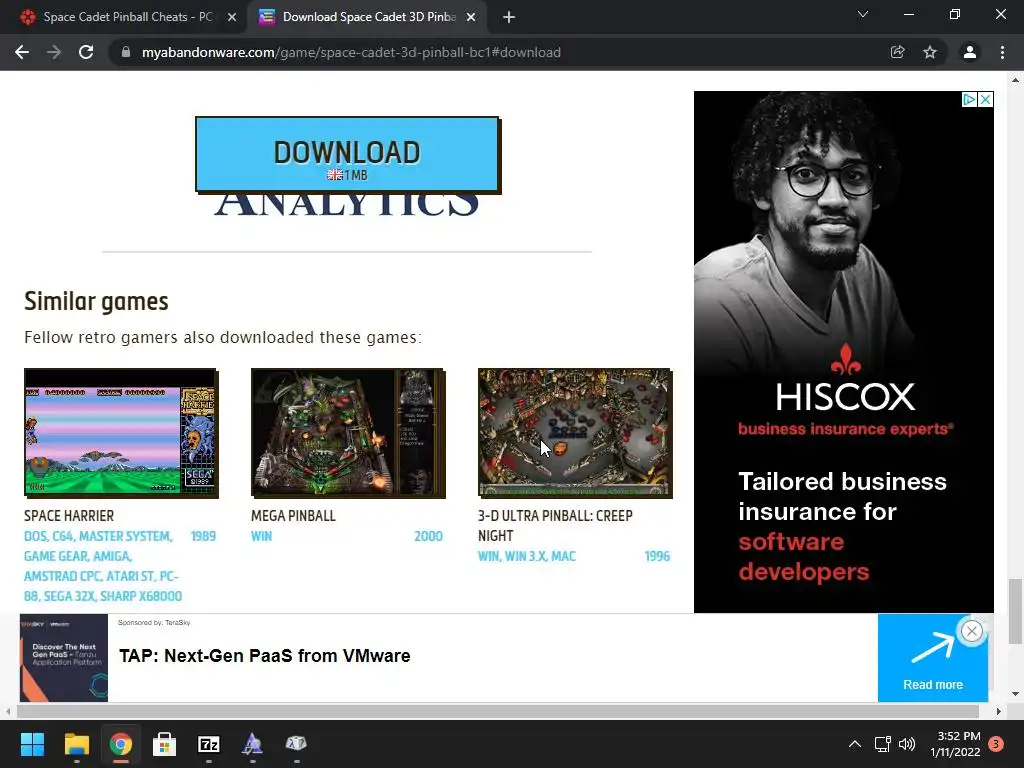
Task: Click 3-D ULTRA PINBALL: CREEP NIGHT title
Action: coord(555,526)
